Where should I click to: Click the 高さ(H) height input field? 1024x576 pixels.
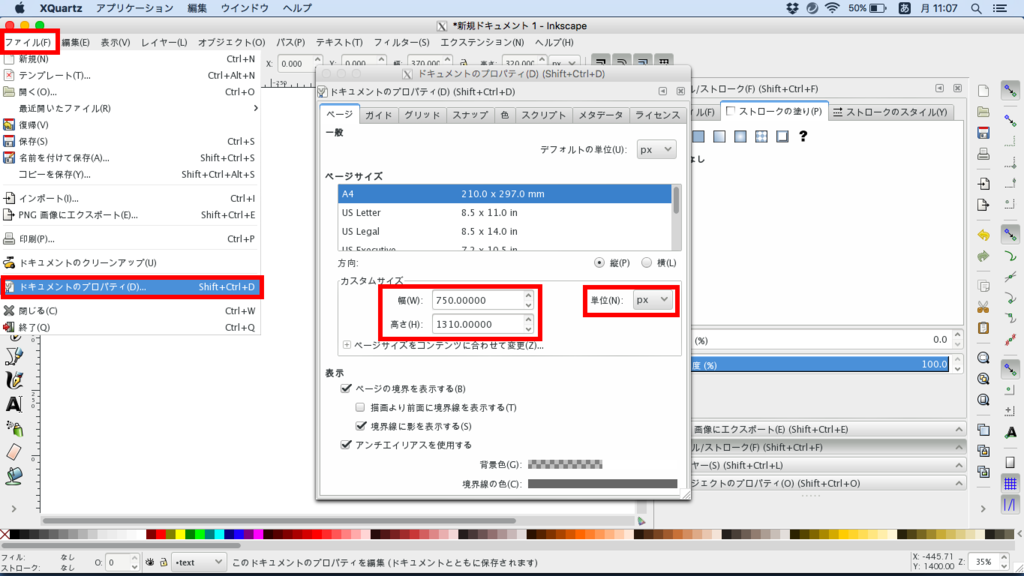point(483,324)
